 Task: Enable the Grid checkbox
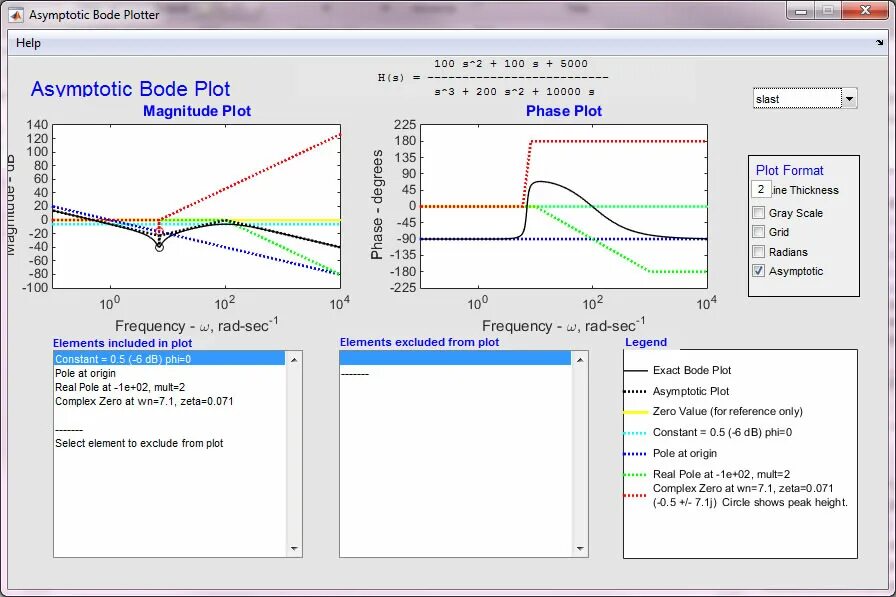click(x=758, y=231)
